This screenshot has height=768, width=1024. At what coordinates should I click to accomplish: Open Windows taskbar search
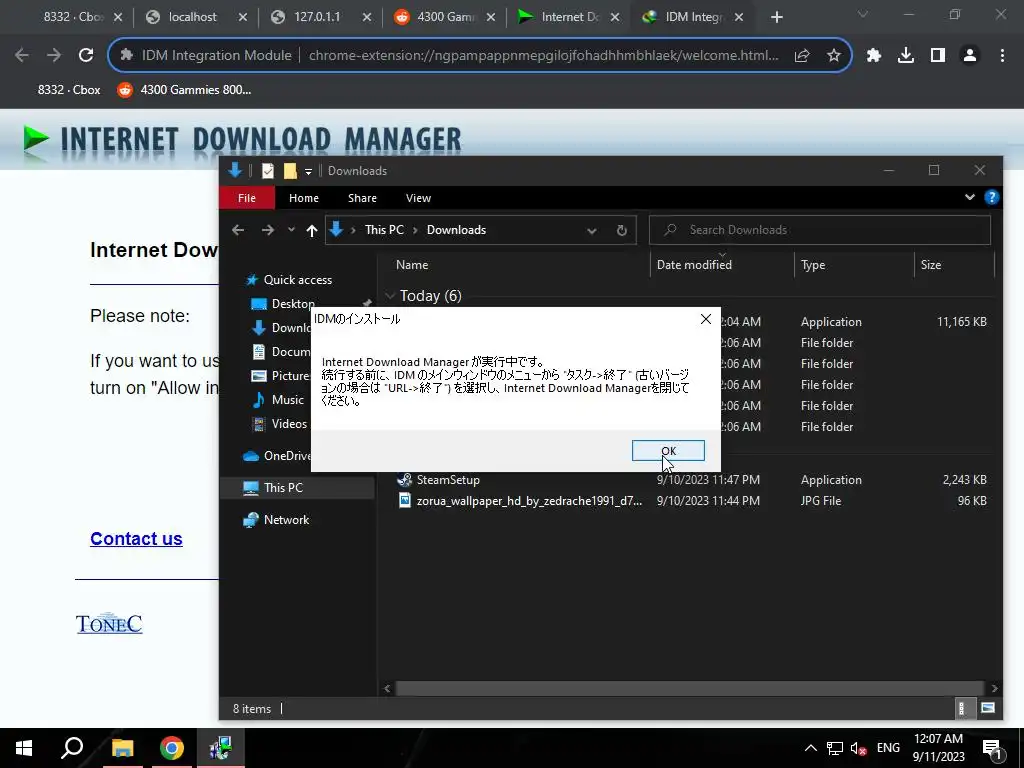coord(72,748)
